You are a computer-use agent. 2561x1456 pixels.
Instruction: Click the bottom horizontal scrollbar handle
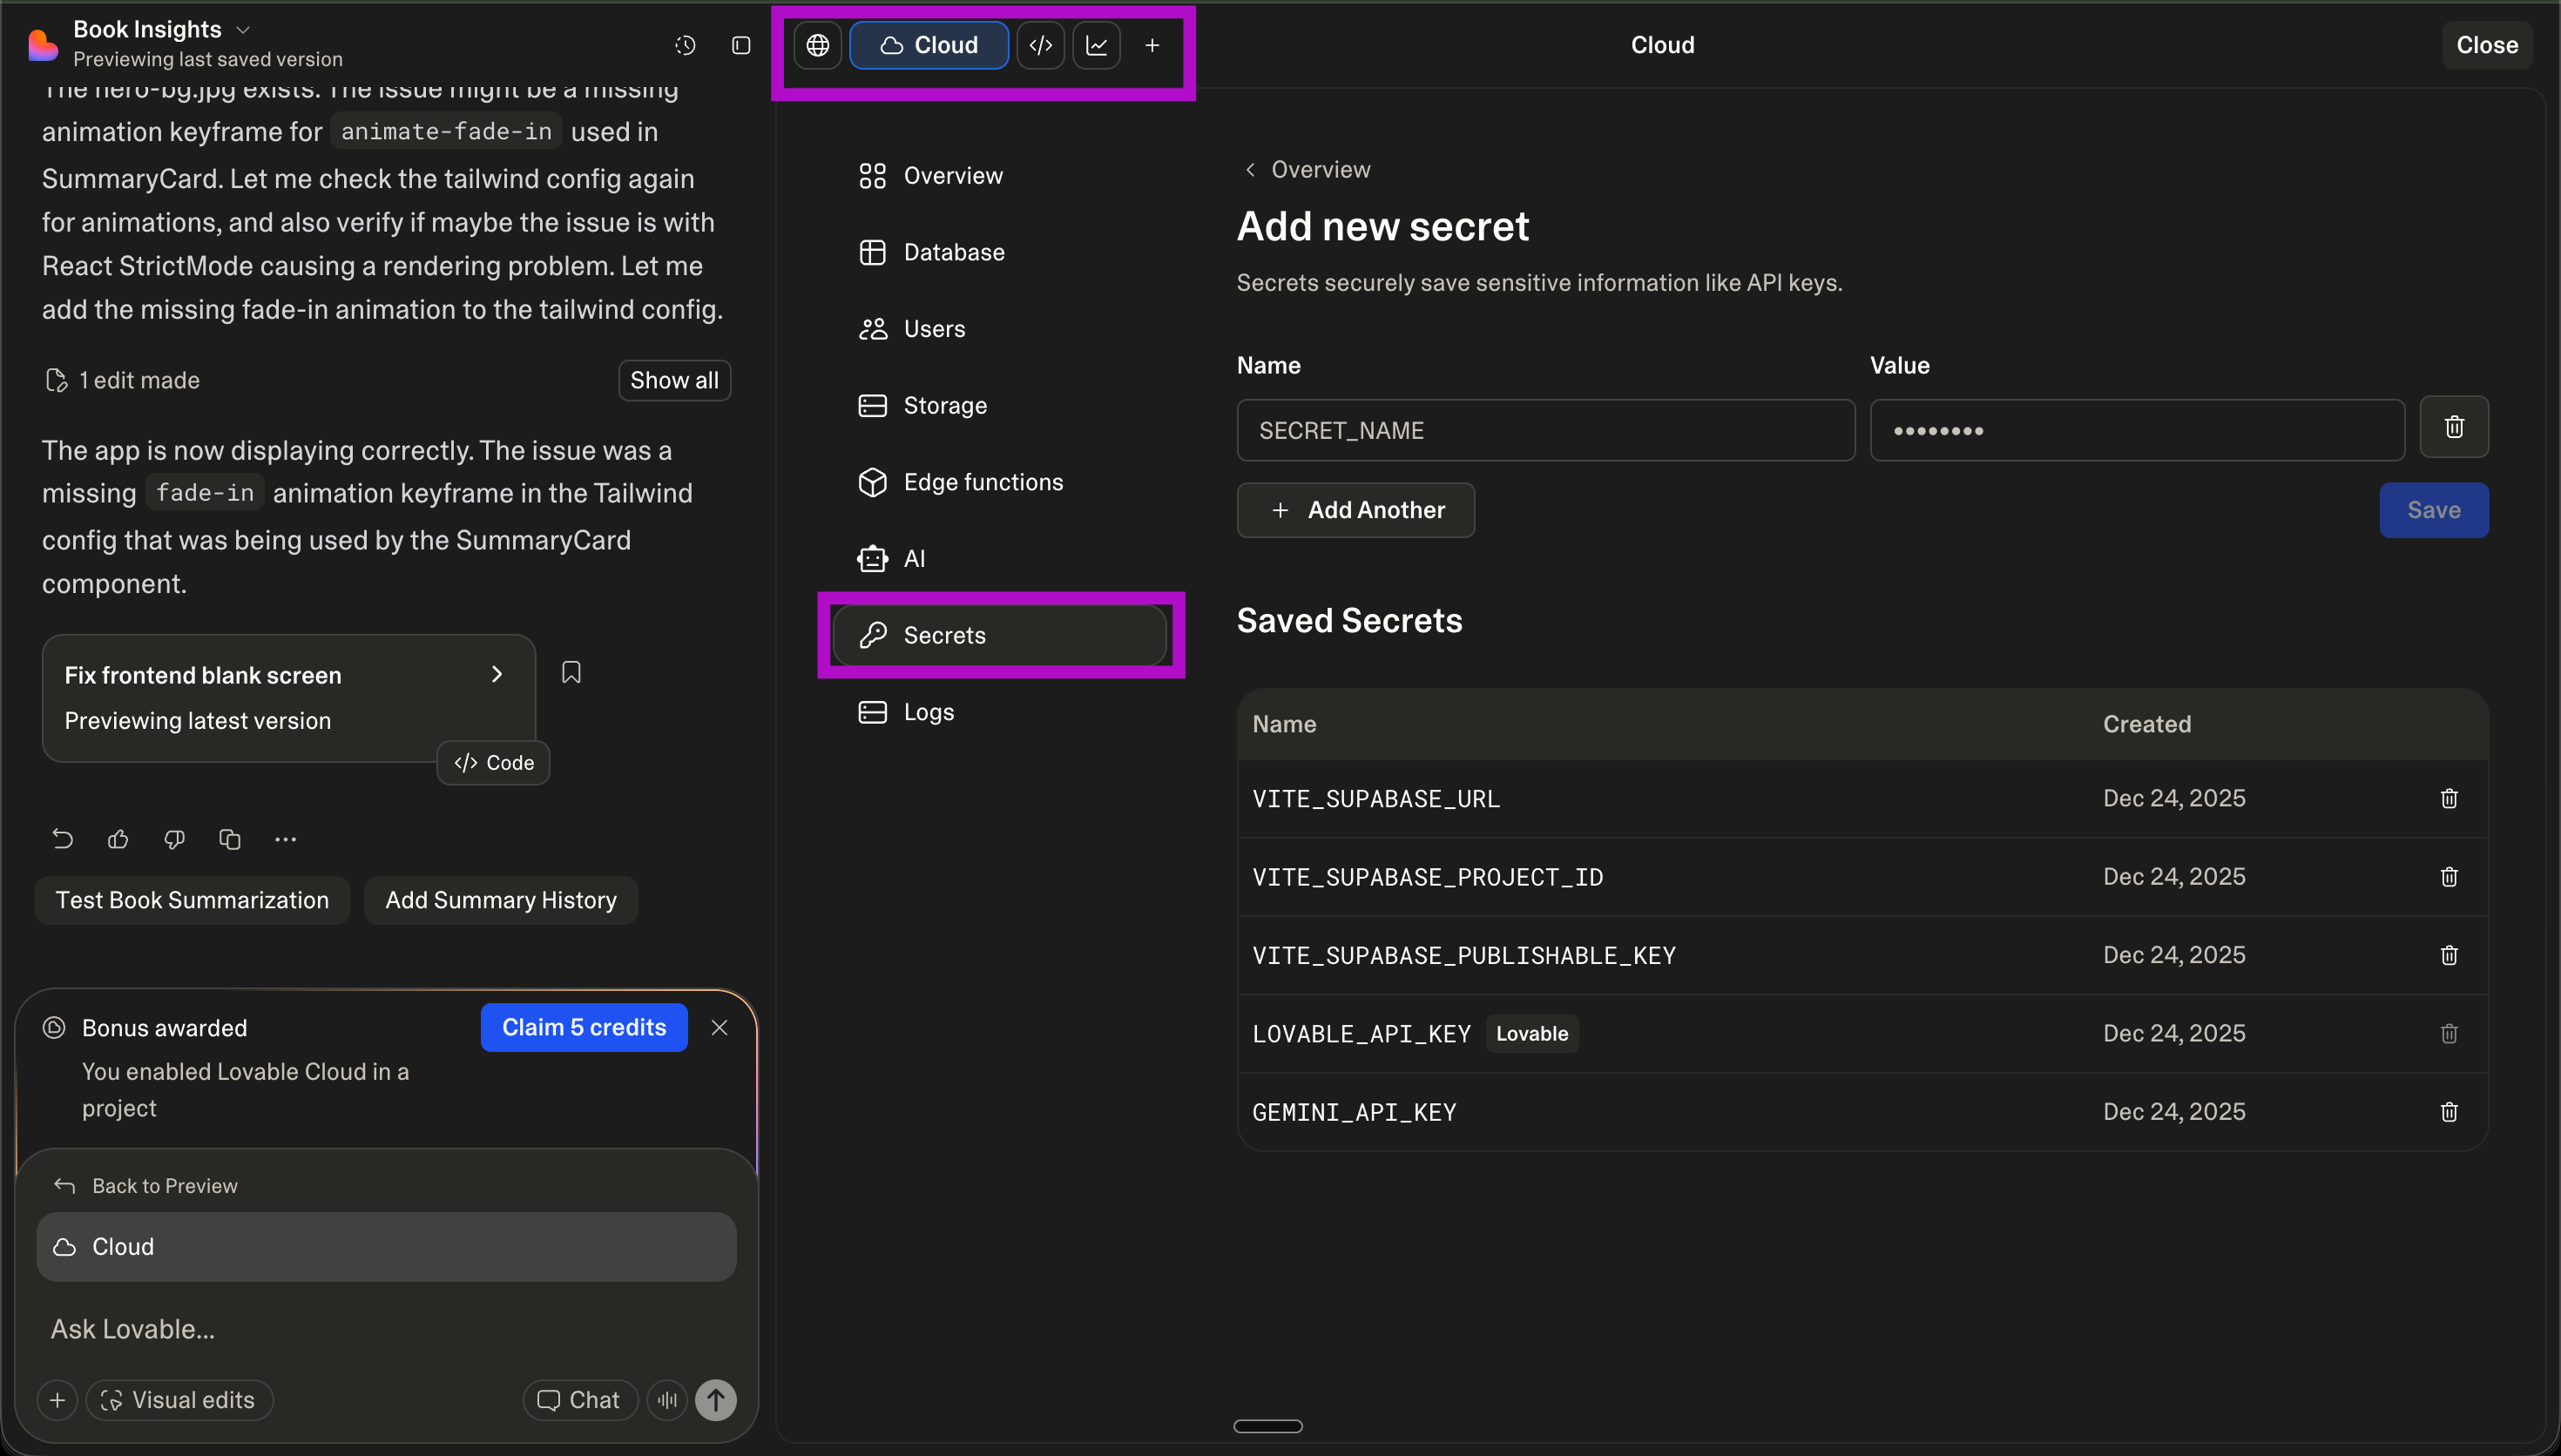1267,1426
